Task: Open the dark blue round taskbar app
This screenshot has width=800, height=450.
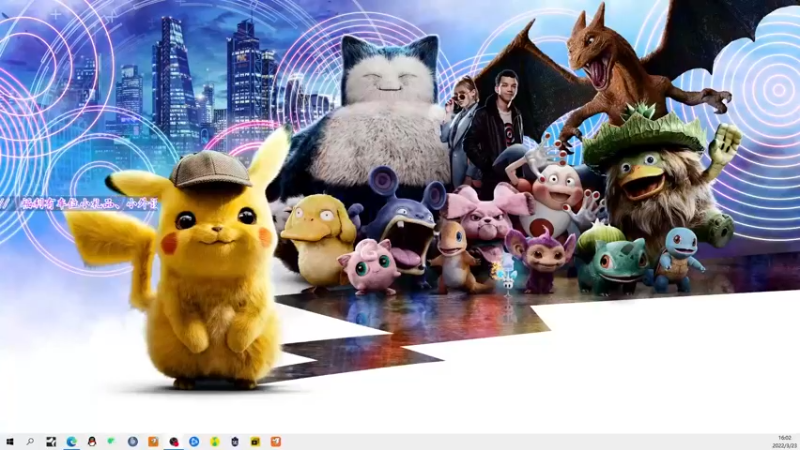Action: 133,442
